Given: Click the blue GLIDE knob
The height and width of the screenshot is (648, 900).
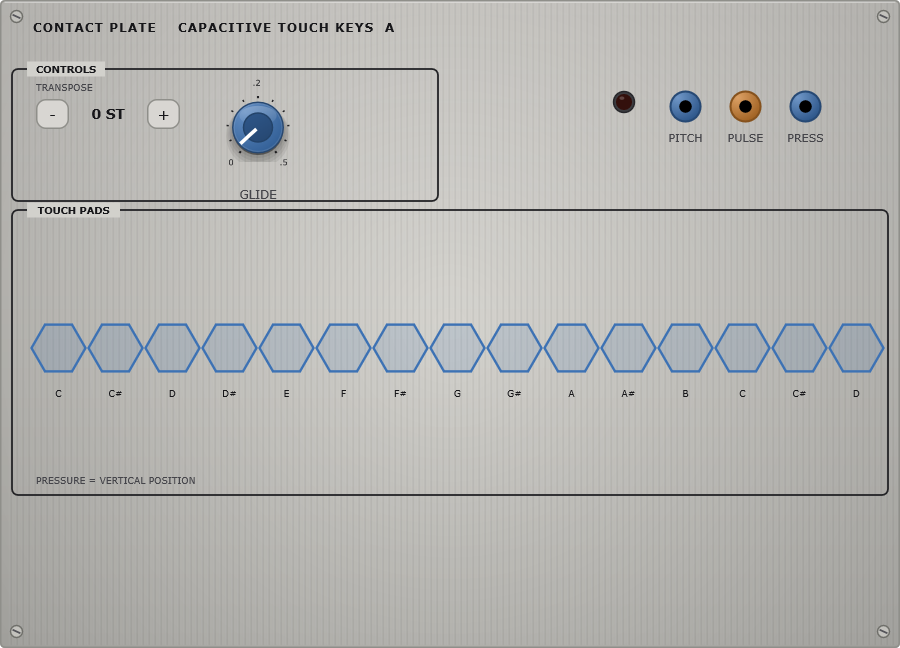Looking at the screenshot, I should tap(258, 128).
